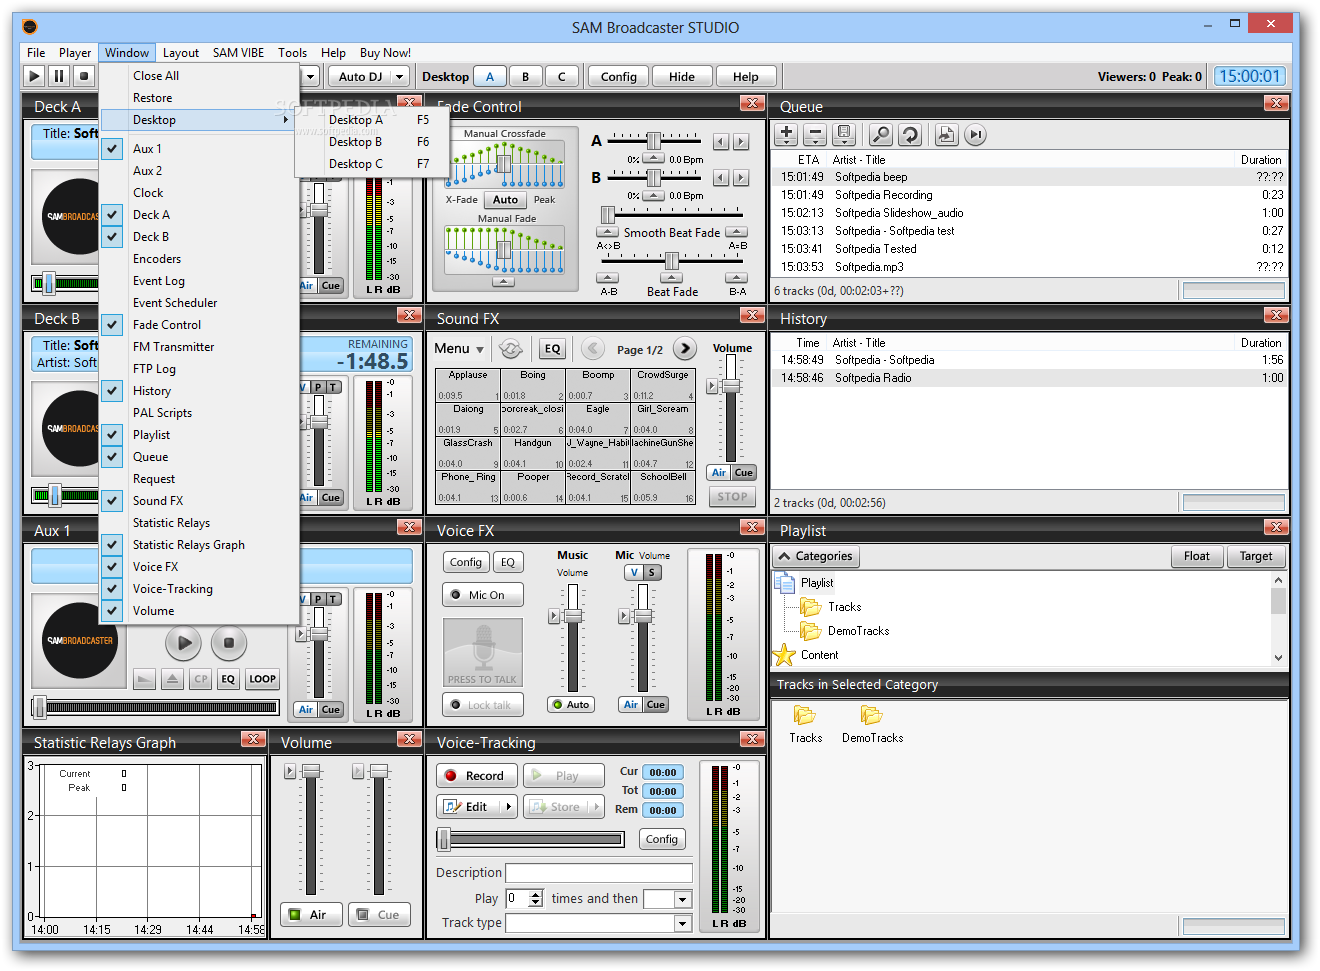The height and width of the screenshot is (971, 1320).
Task: Expand the Playlist Categories panel
Action: tap(816, 557)
